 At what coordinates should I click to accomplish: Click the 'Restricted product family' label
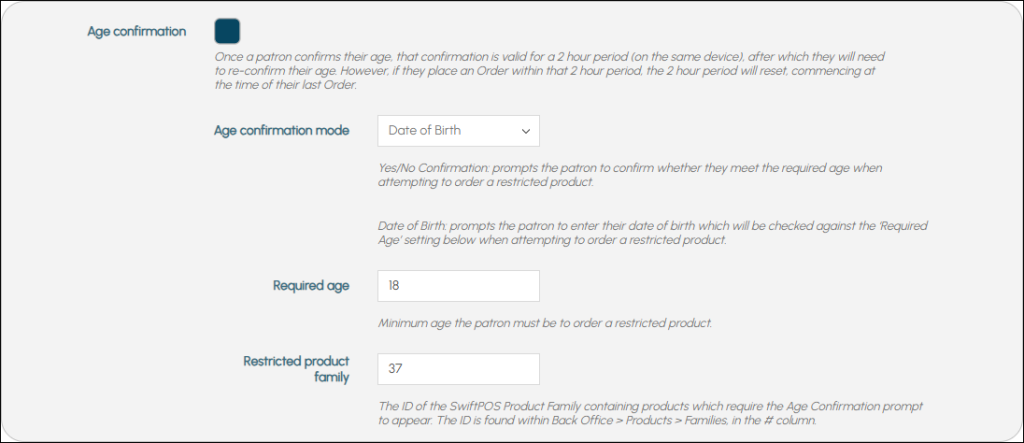296,369
